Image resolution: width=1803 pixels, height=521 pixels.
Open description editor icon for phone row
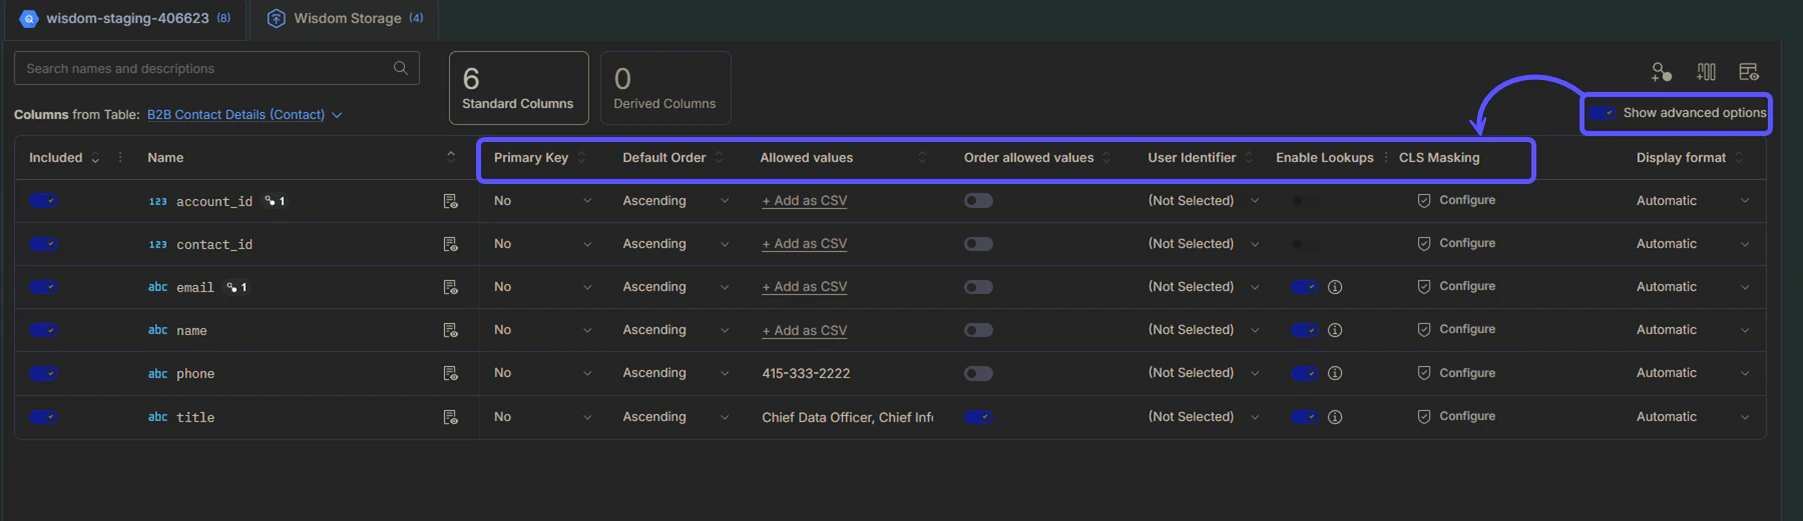450,373
